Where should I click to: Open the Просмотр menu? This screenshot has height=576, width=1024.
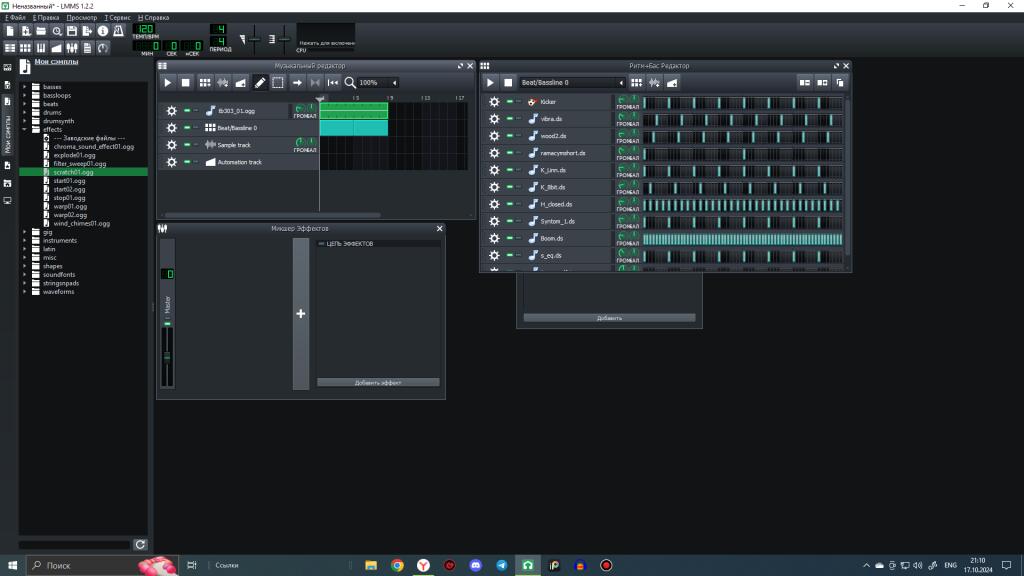tap(82, 18)
